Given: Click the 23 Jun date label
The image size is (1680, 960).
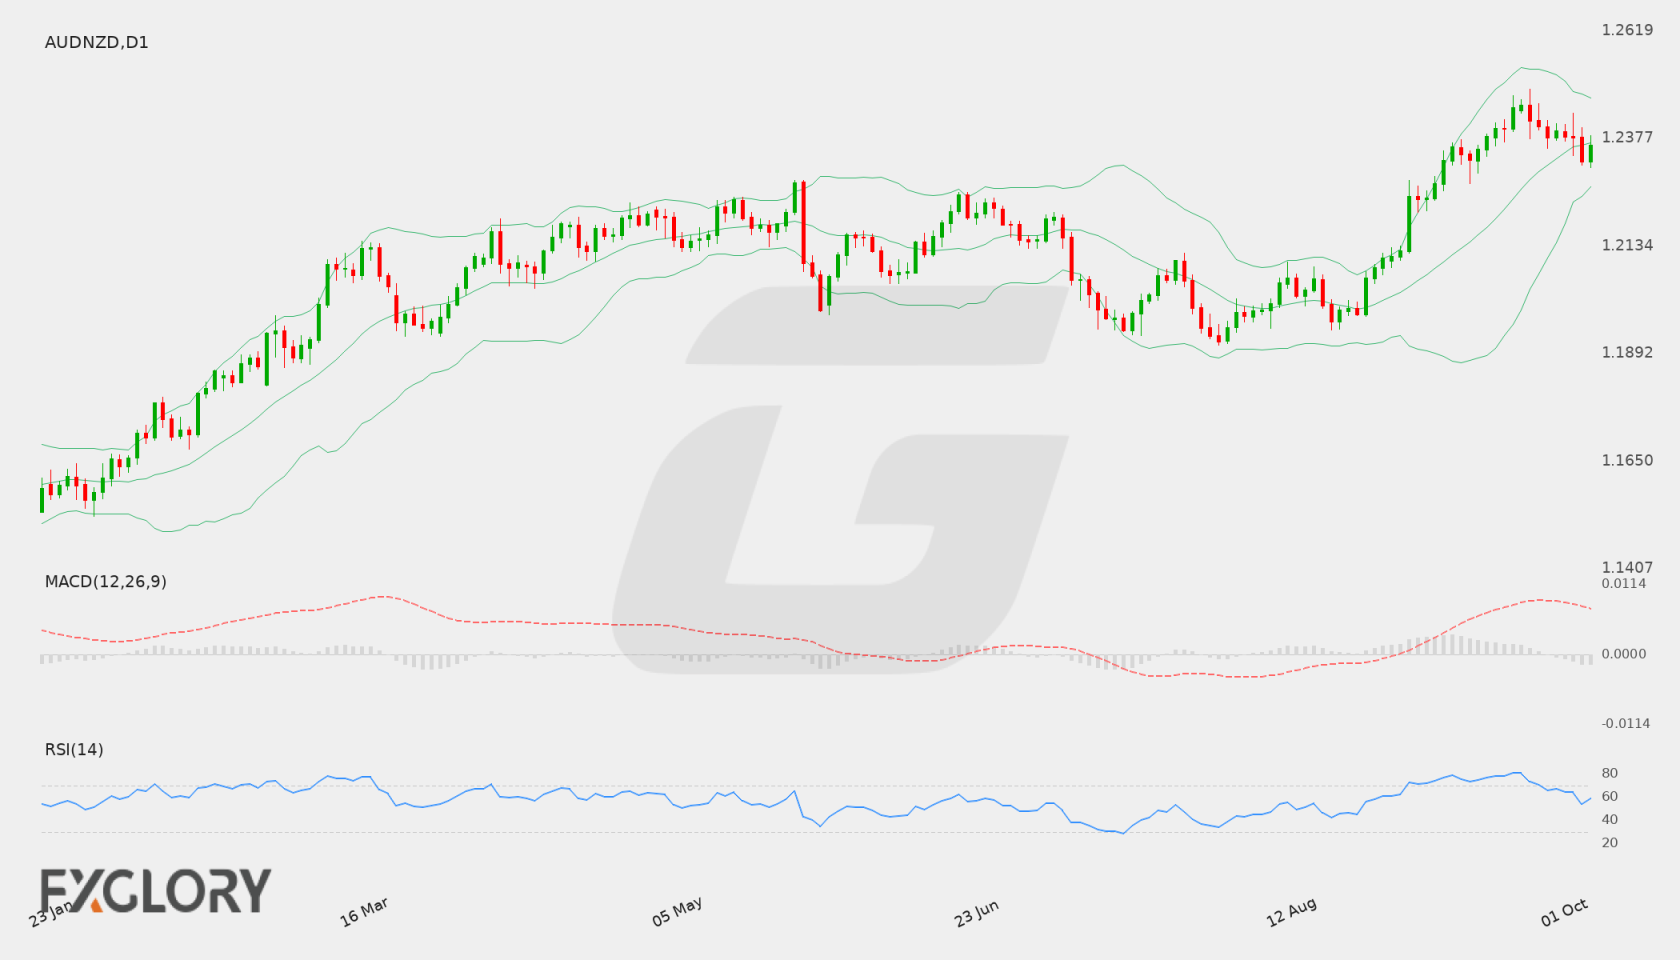Looking at the screenshot, I should 976,913.
